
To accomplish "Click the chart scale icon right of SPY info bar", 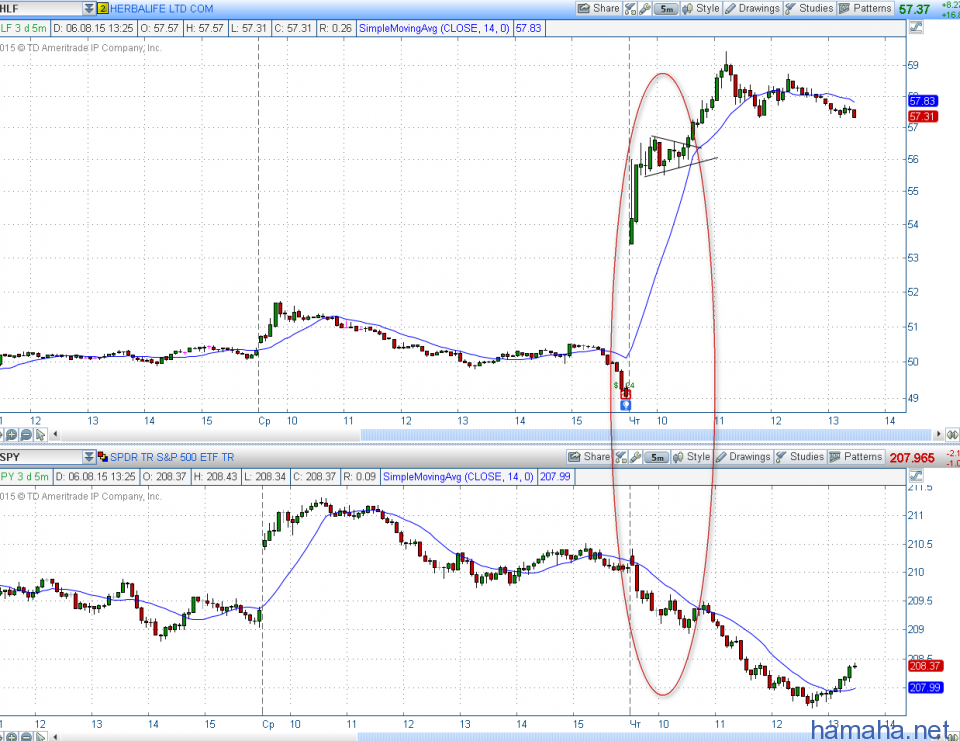I will click(x=916, y=476).
